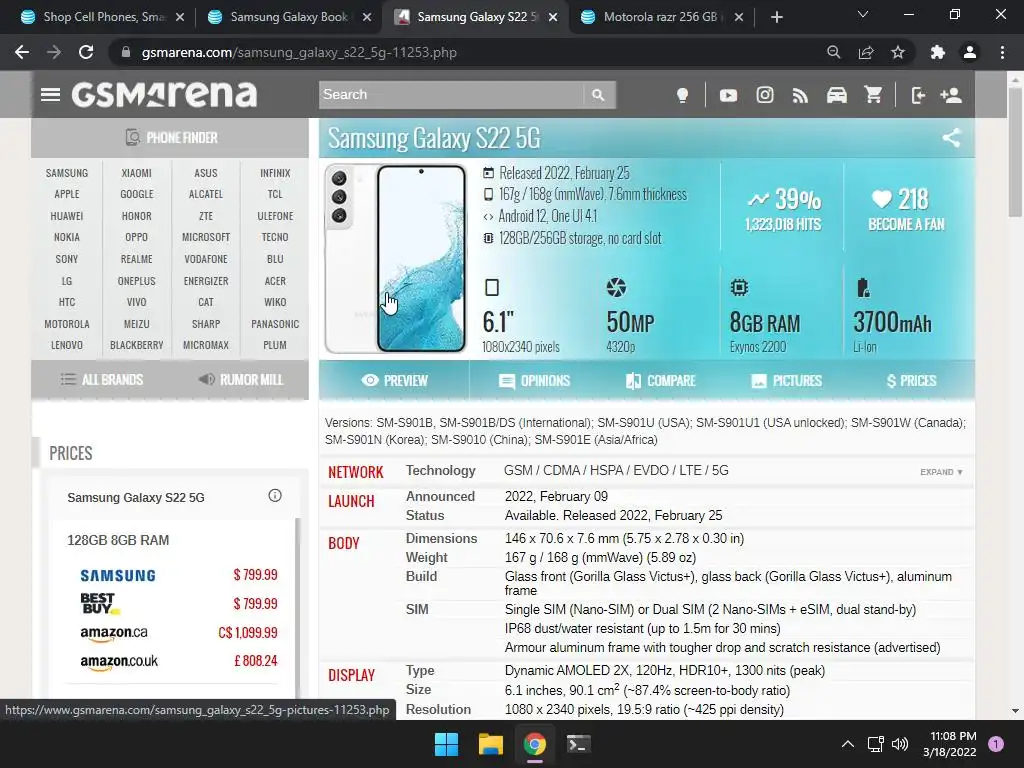The height and width of the screenshot is (768, 1024).
Task: View All Brands list
Action: [102, 379]
